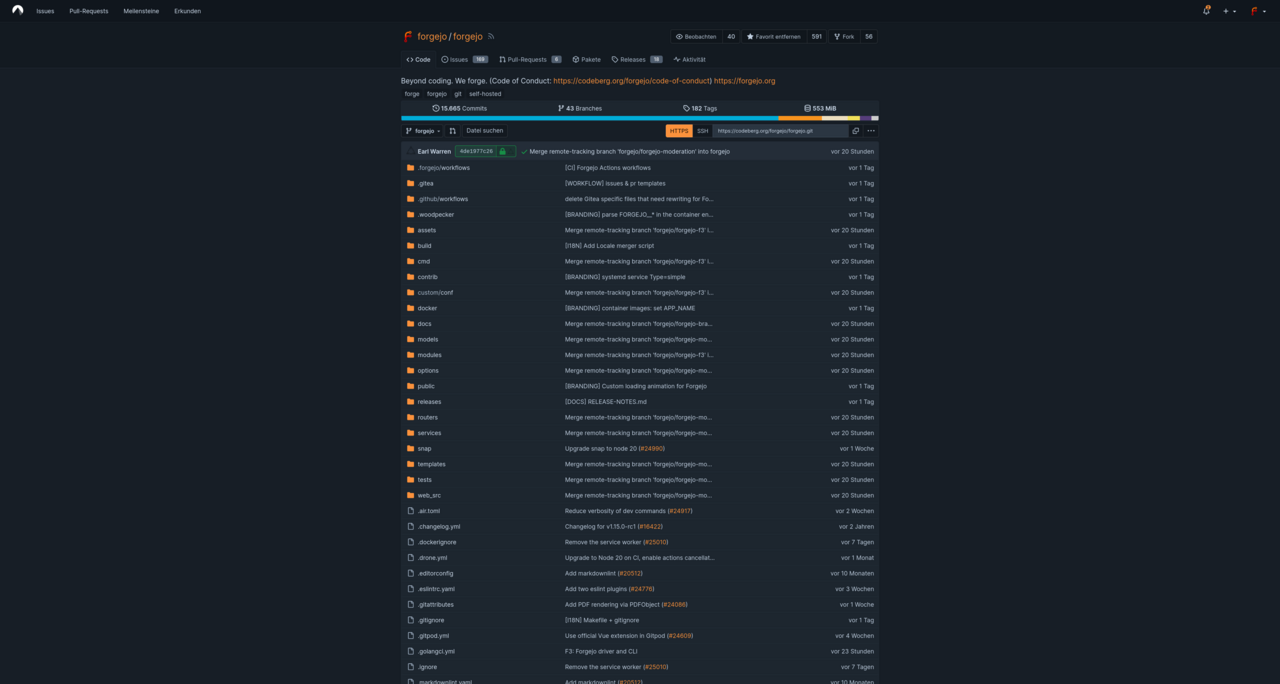Open the Code tab
1280x684 pixels.
pos(418,59)
